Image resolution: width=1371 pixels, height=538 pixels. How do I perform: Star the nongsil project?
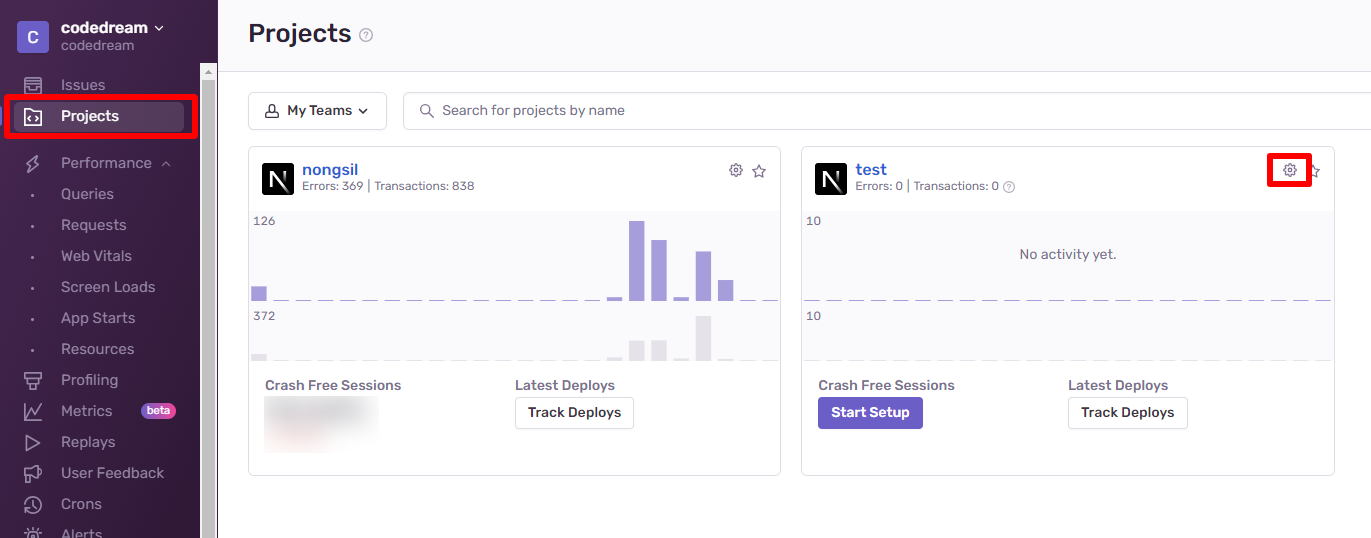(759, 171)
